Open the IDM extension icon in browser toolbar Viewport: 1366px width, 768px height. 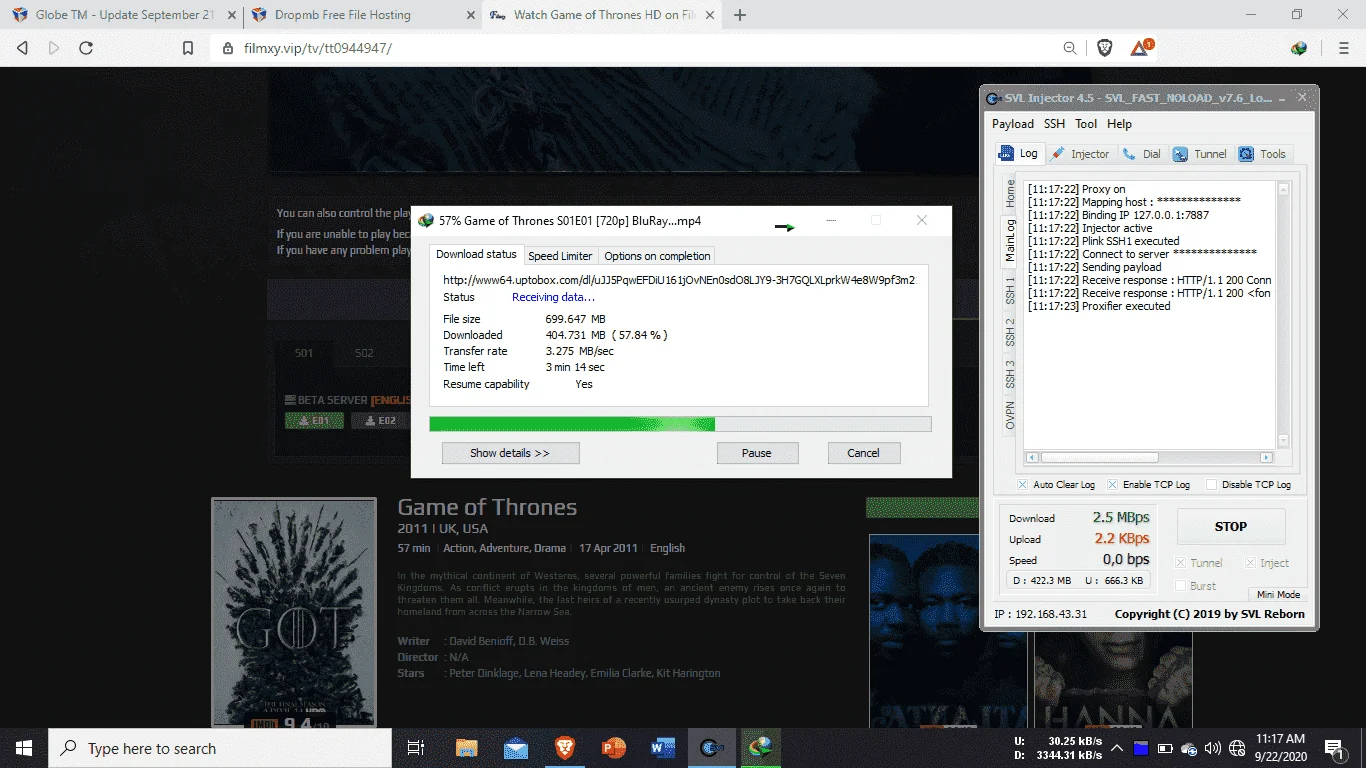tap(1299, 48)
